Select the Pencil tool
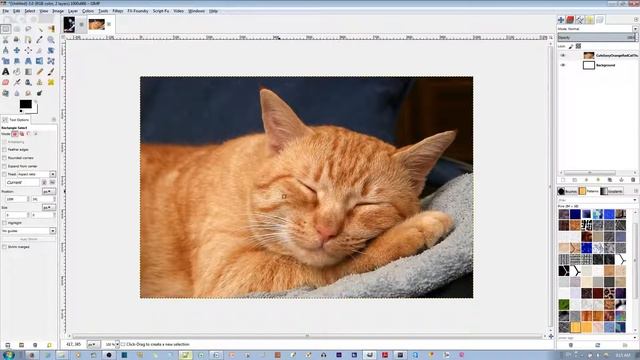Screen dimensions: 640x360 click(x=40, y=71)
